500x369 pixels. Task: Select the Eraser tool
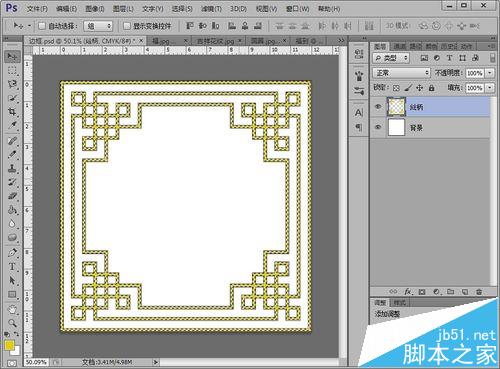coord(12,196)
